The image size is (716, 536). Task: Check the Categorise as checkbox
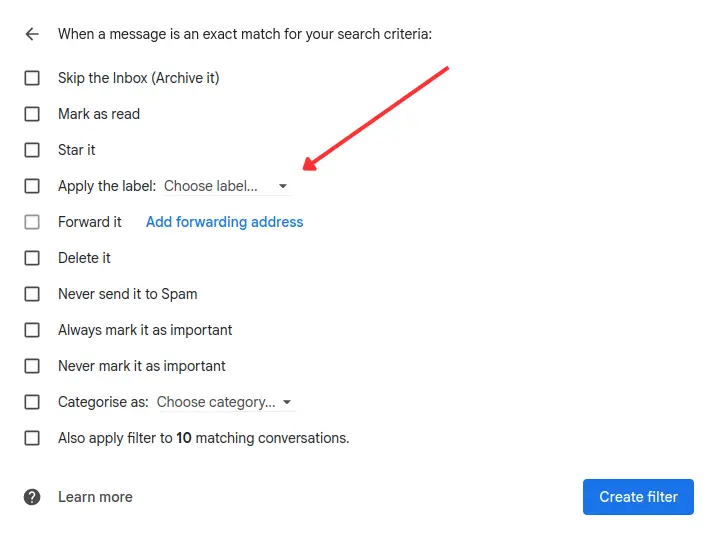click(32, 402)
